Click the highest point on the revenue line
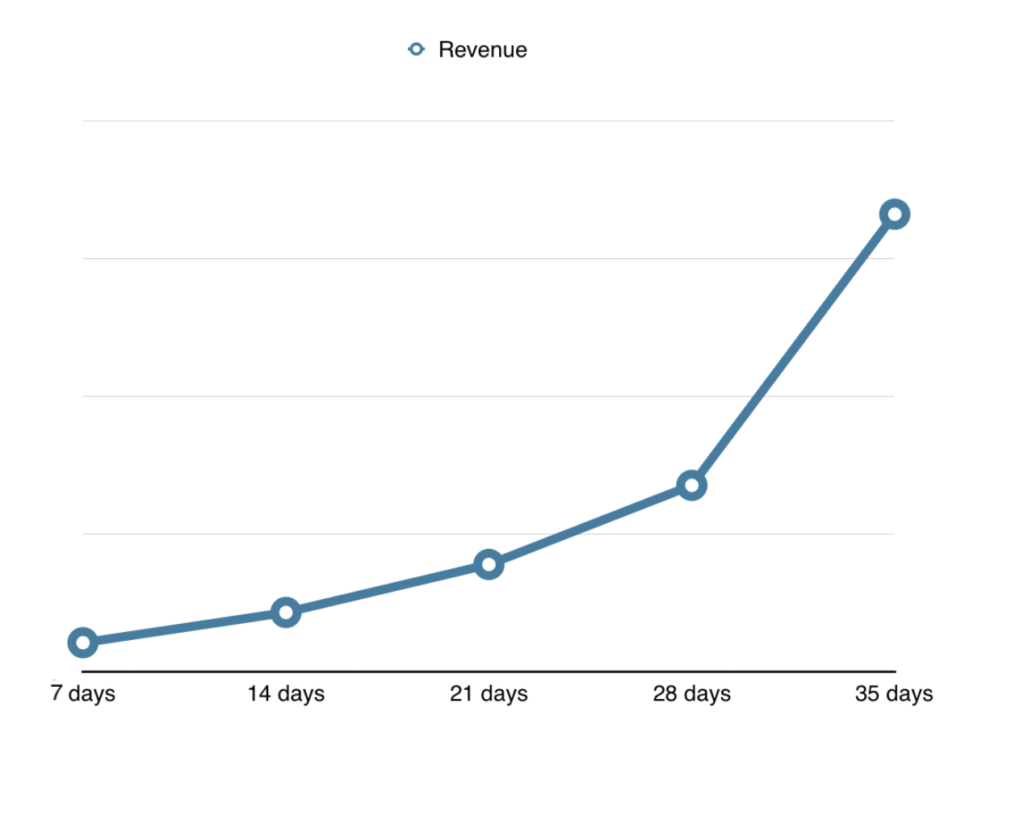 [895, 212]
